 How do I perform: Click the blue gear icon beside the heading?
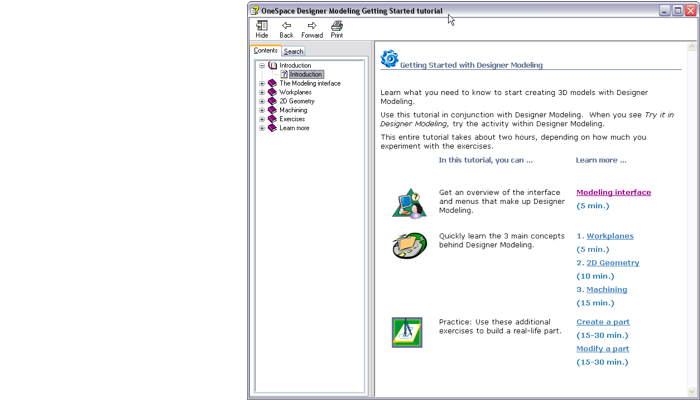click(x=389, y=59)
